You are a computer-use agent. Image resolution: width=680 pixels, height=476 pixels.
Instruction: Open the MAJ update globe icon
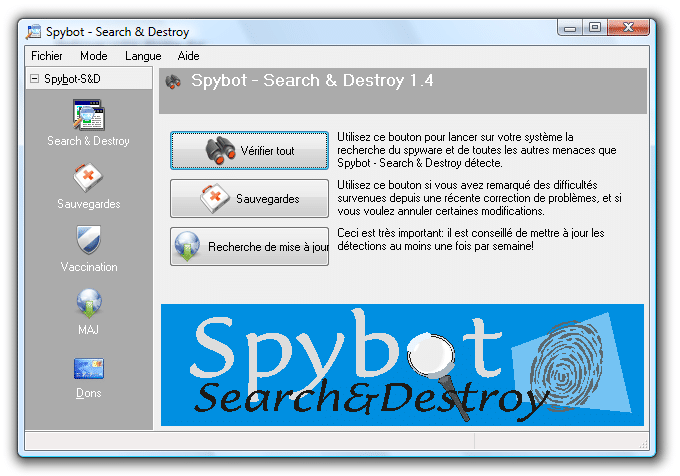click(x=89, y=303)
